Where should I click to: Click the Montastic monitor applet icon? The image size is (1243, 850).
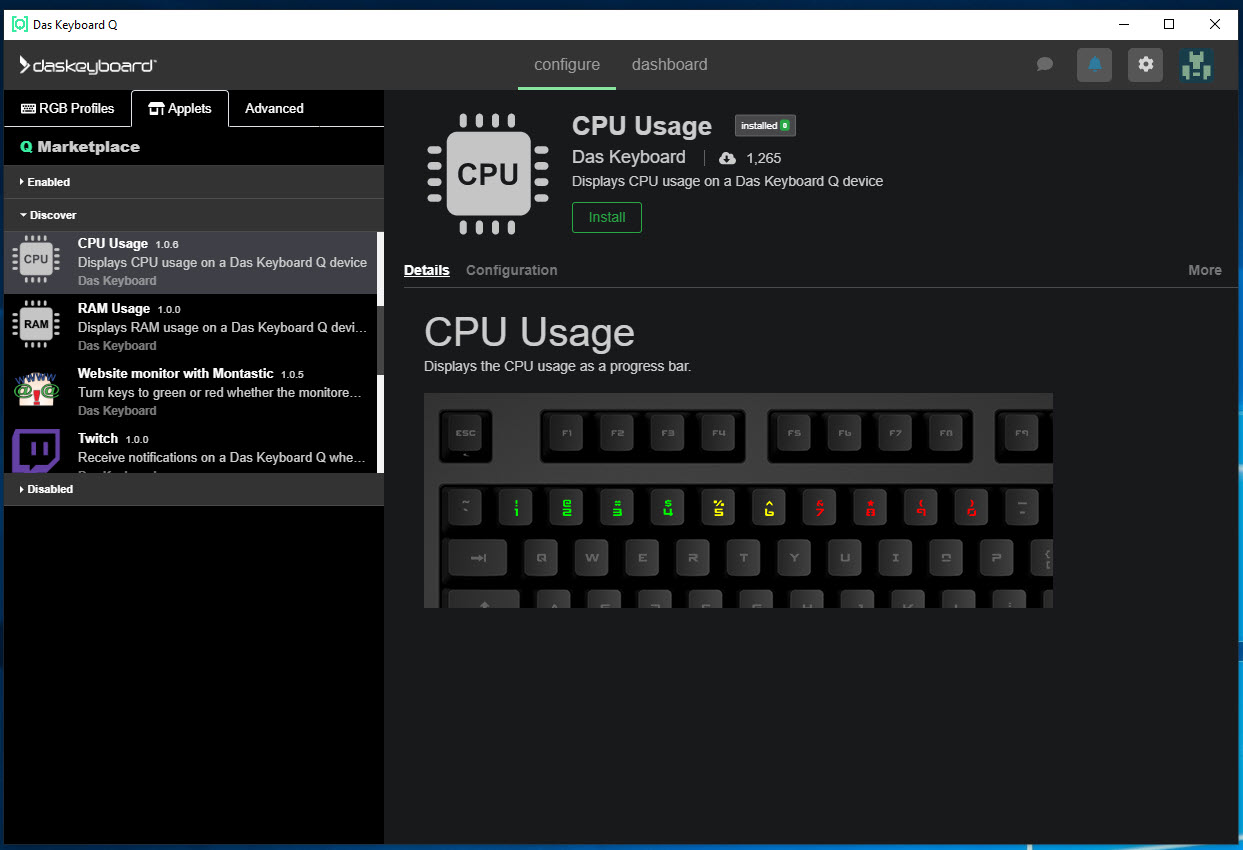[36, 389]
